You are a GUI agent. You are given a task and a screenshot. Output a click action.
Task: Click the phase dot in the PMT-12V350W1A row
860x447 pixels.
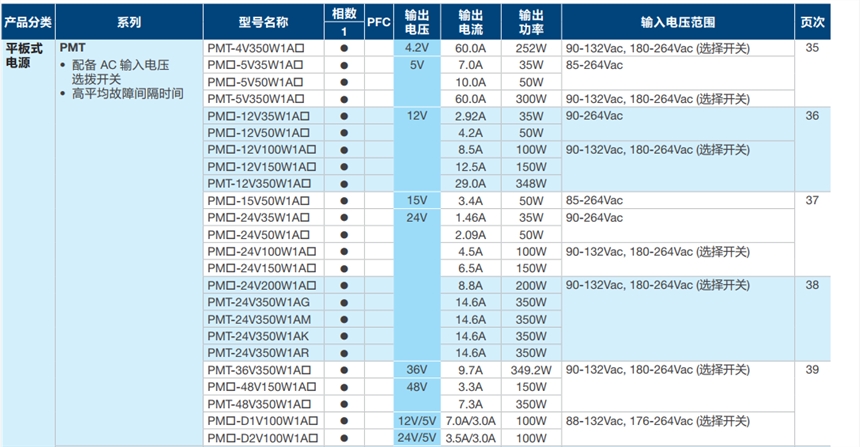click(344, 183)
